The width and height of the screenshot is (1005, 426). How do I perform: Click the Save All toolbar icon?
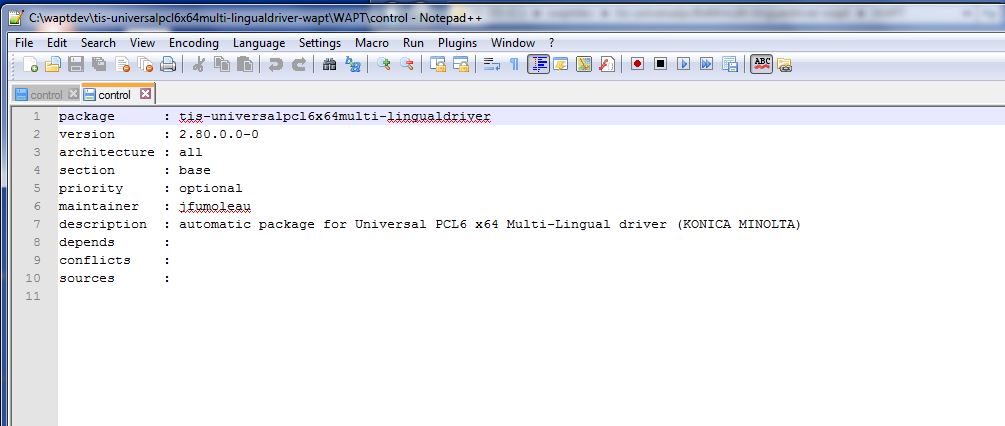[x=99, y=64]
